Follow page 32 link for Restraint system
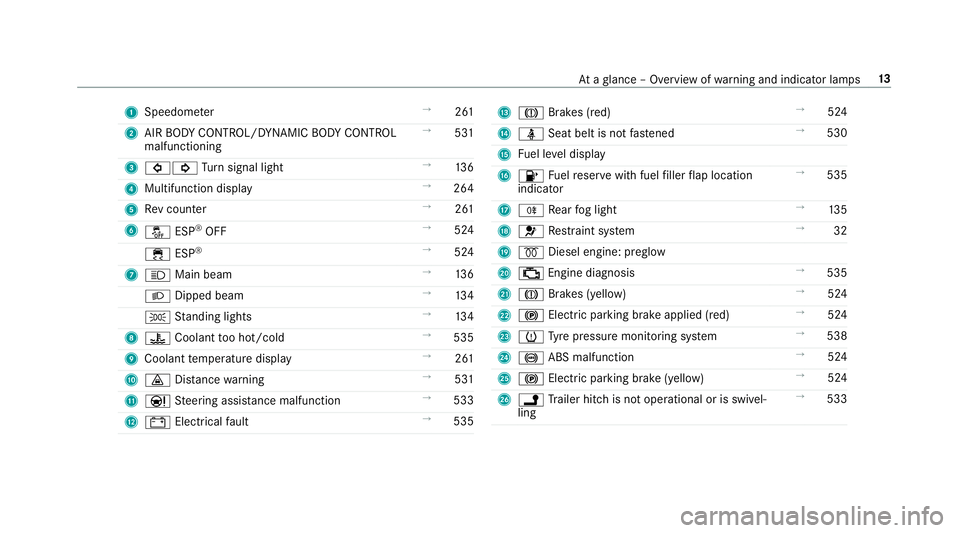This screenshot has width=960, height=533. [x=840, y=231]
